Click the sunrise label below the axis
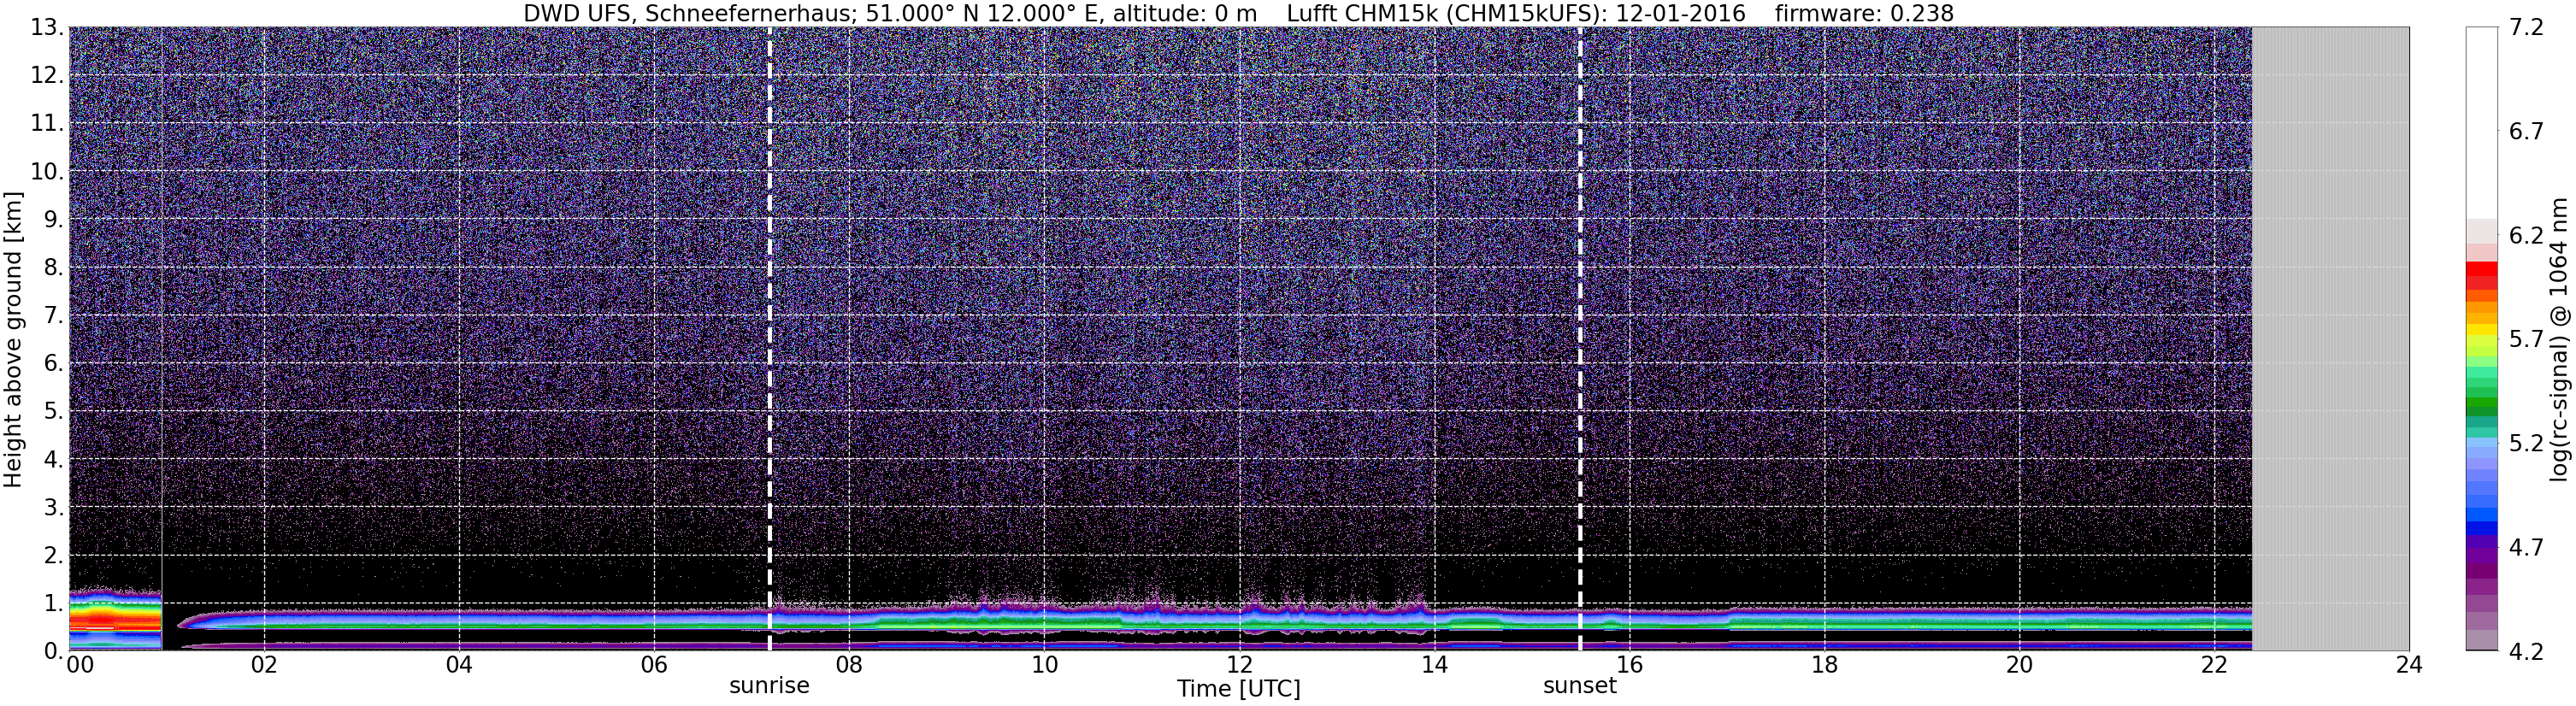 point(769,686)
